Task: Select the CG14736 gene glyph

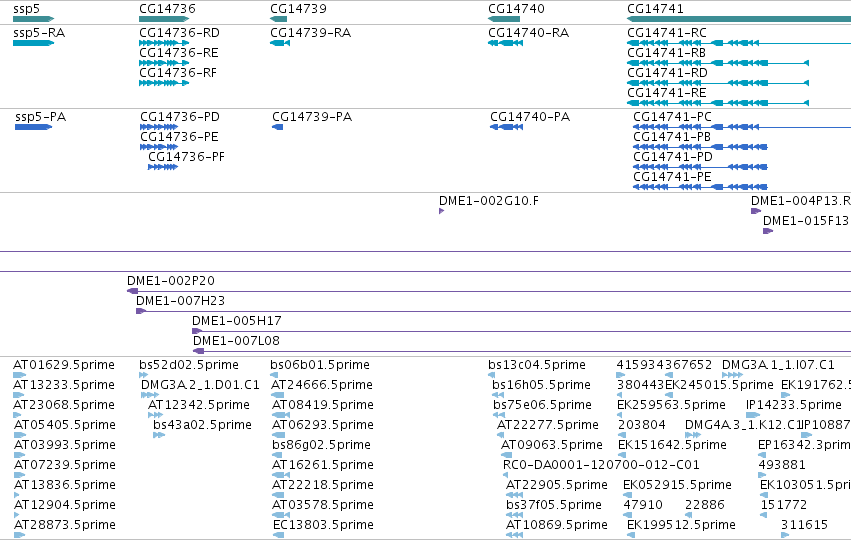Action: coord(164,19)
